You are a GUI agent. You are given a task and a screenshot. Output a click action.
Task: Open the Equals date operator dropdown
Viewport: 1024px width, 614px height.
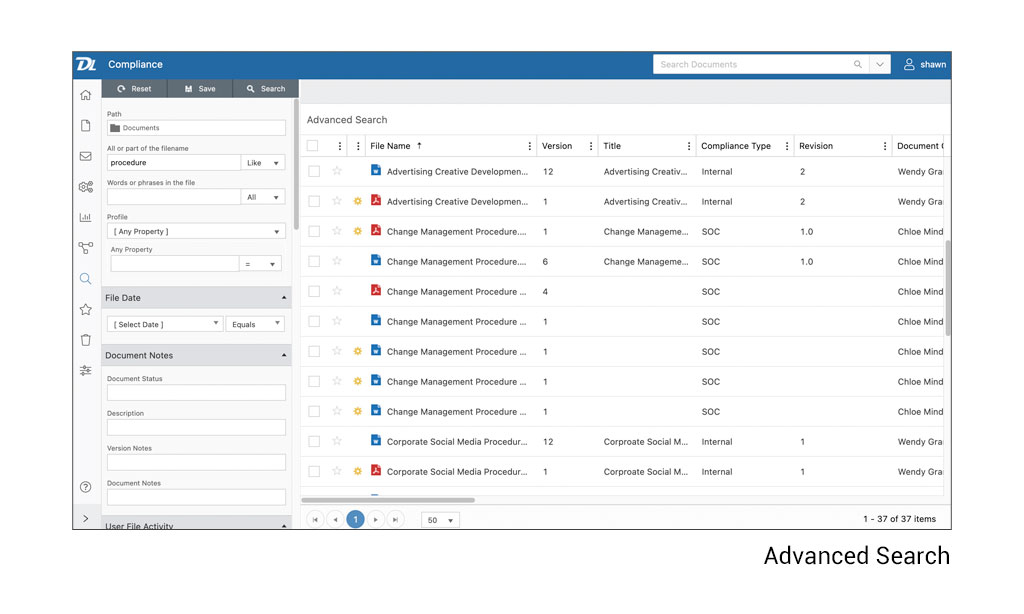pyautogui.click(x=255, y=324)
